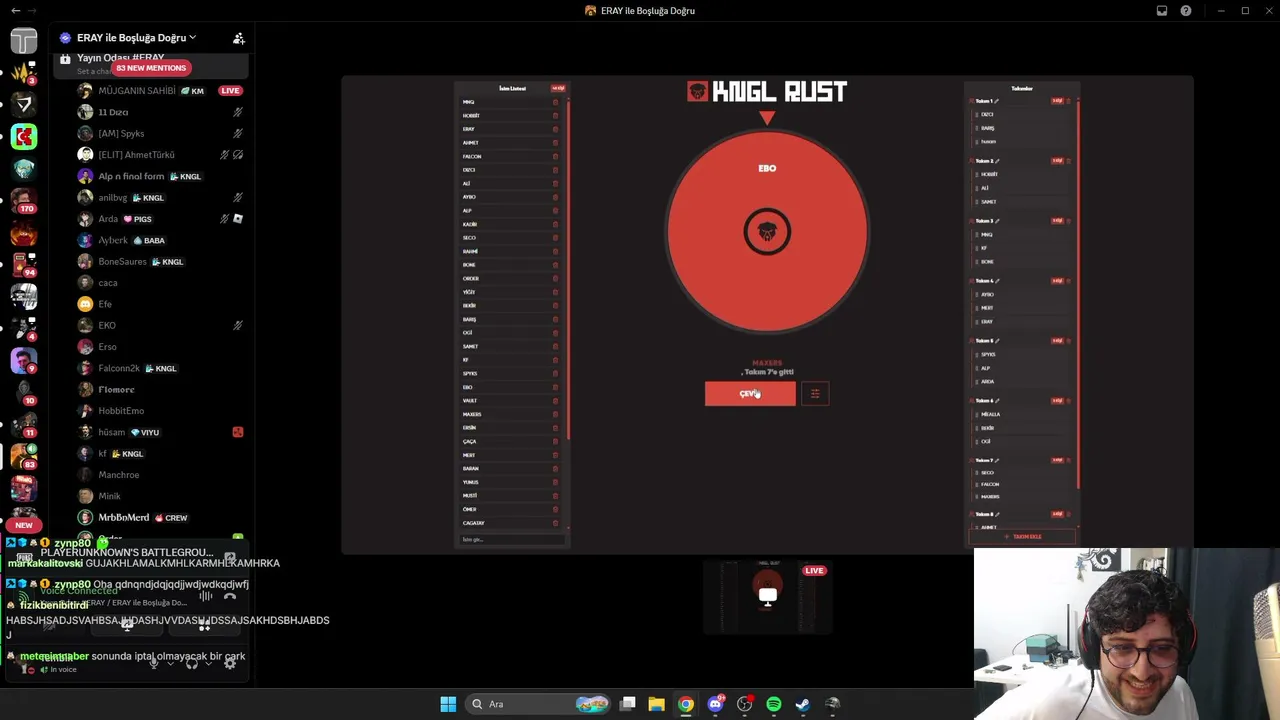1280x720 pixels.
Task: Delete Takım 4 with its trash icon
Action: pos(1068,281)
